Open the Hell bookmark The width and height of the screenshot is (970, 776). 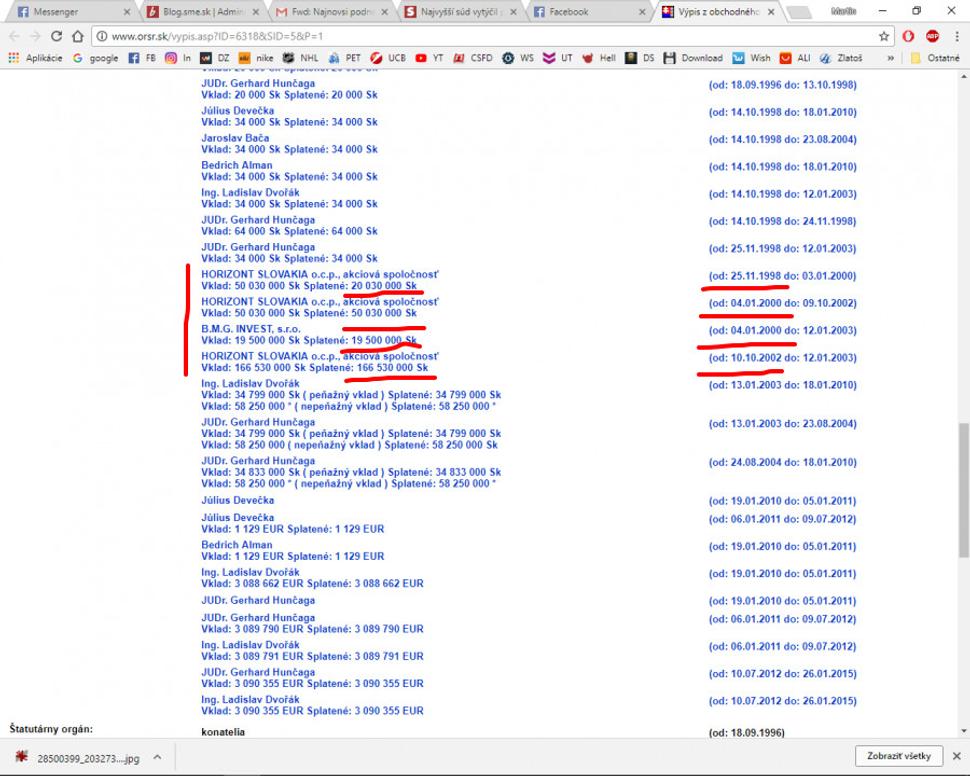click(599, 58)
